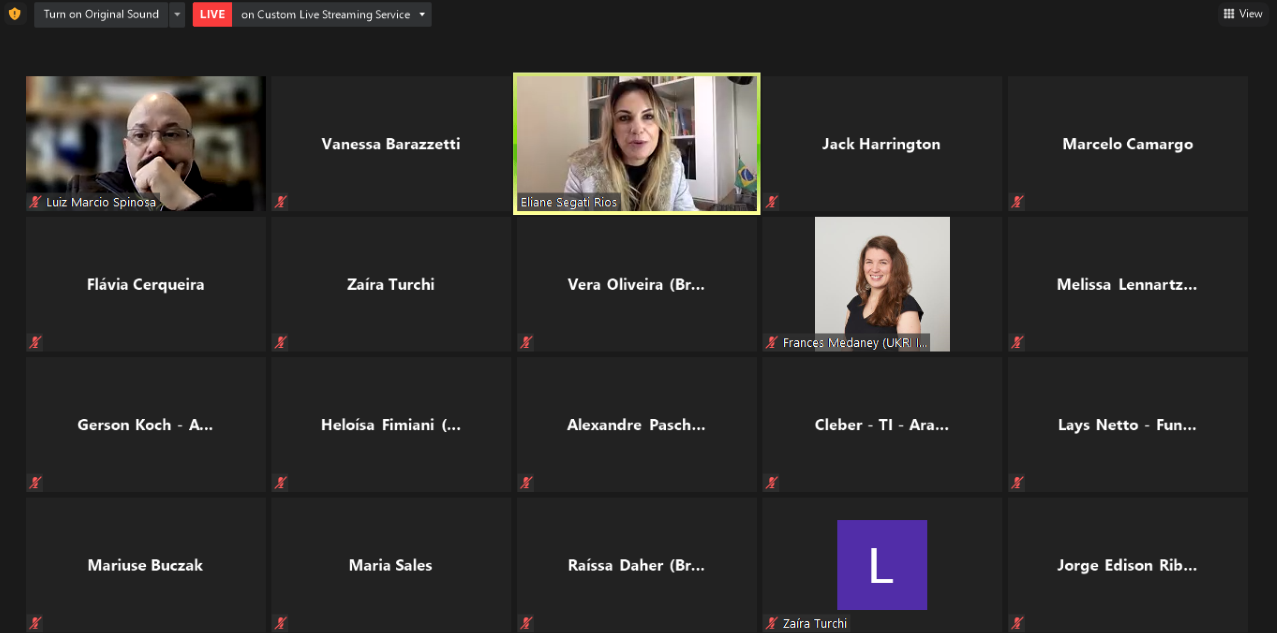Open the arrow menu beside Original Sound
The width and height of the screenshot is (1277, 633).
click(x=177, y=14)
